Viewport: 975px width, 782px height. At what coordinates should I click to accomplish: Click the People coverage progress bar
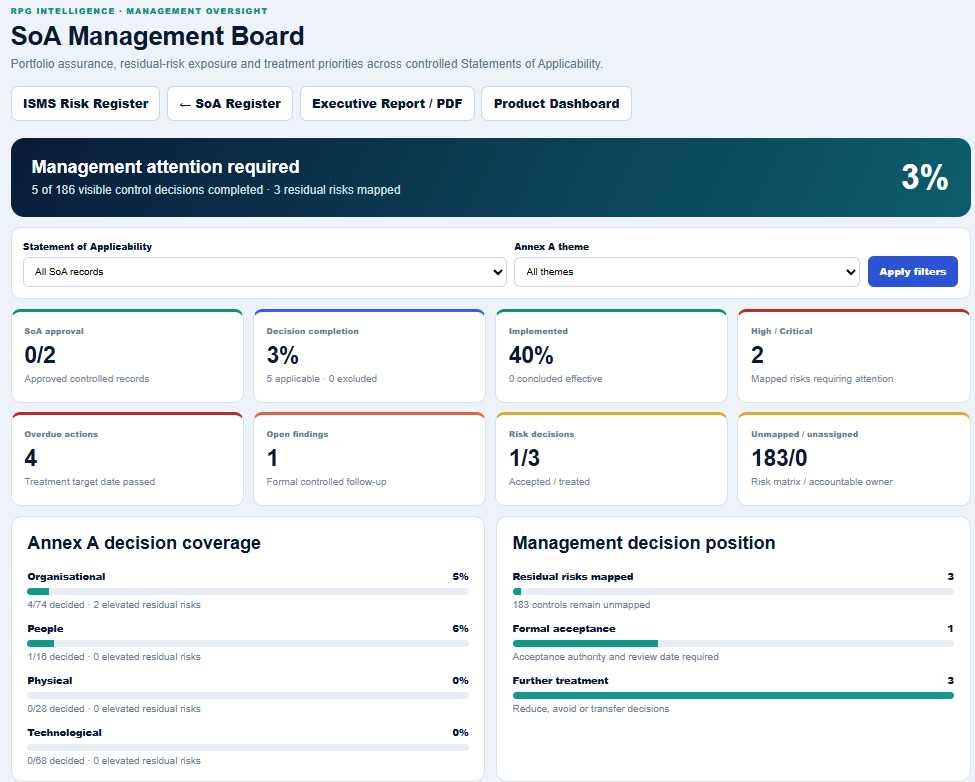(x=248, y=644)
